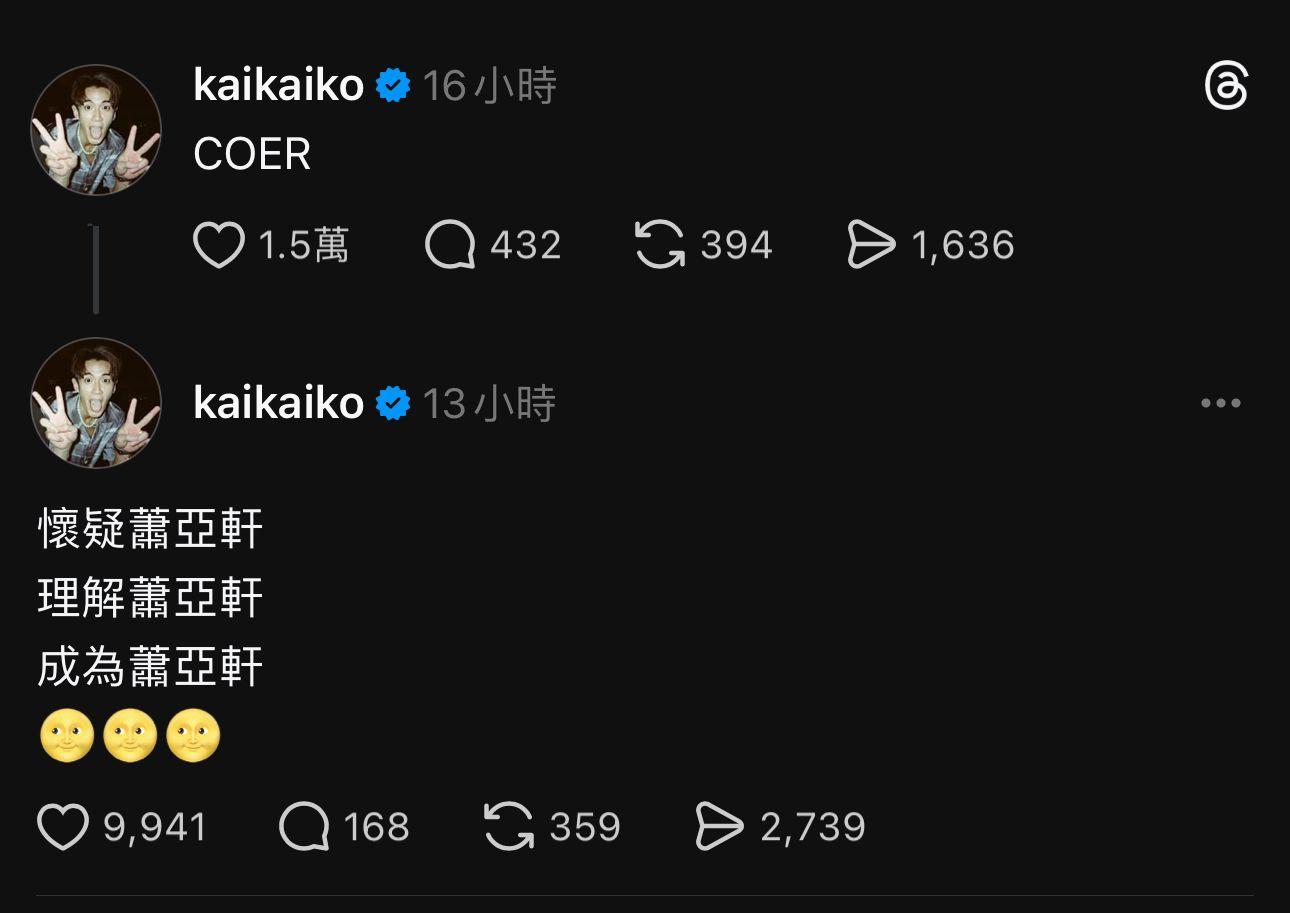This screenshot has height=913, width=1290.
Task: Open the COER post text
Action: click(x=252, y=155)
